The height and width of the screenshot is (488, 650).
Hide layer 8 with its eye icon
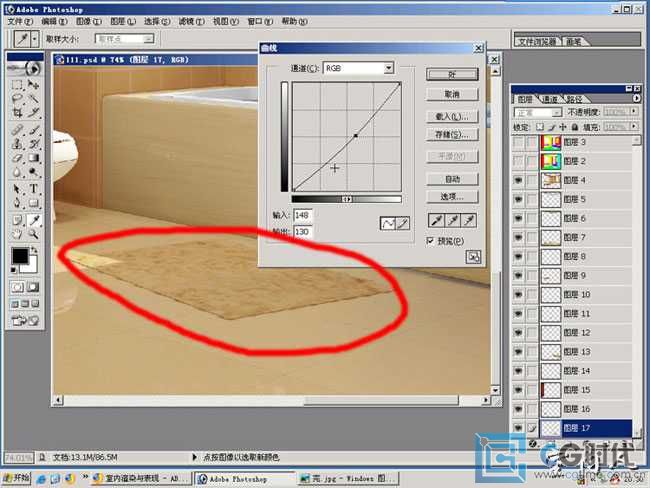[518, 257]
